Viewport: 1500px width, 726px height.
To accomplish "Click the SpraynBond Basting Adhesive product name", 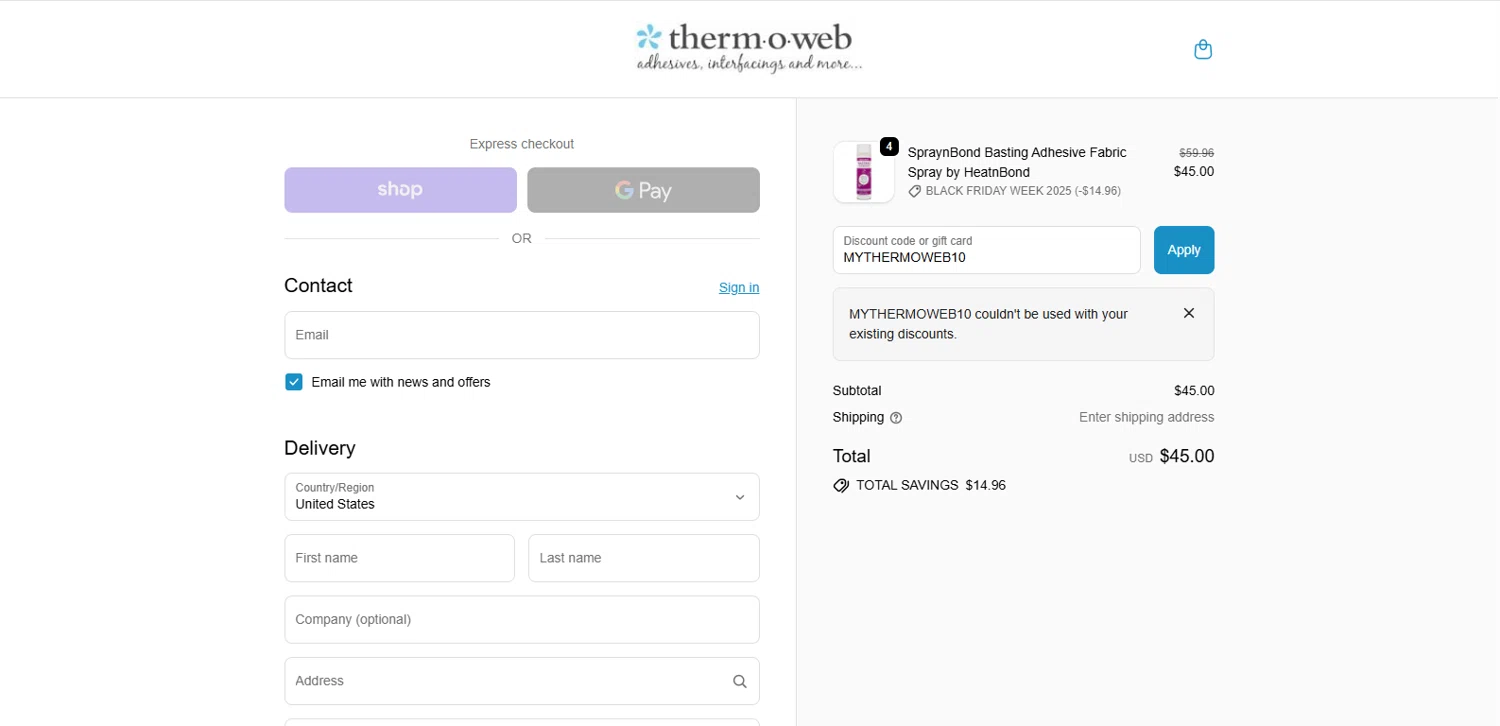I will point(1017,162).
